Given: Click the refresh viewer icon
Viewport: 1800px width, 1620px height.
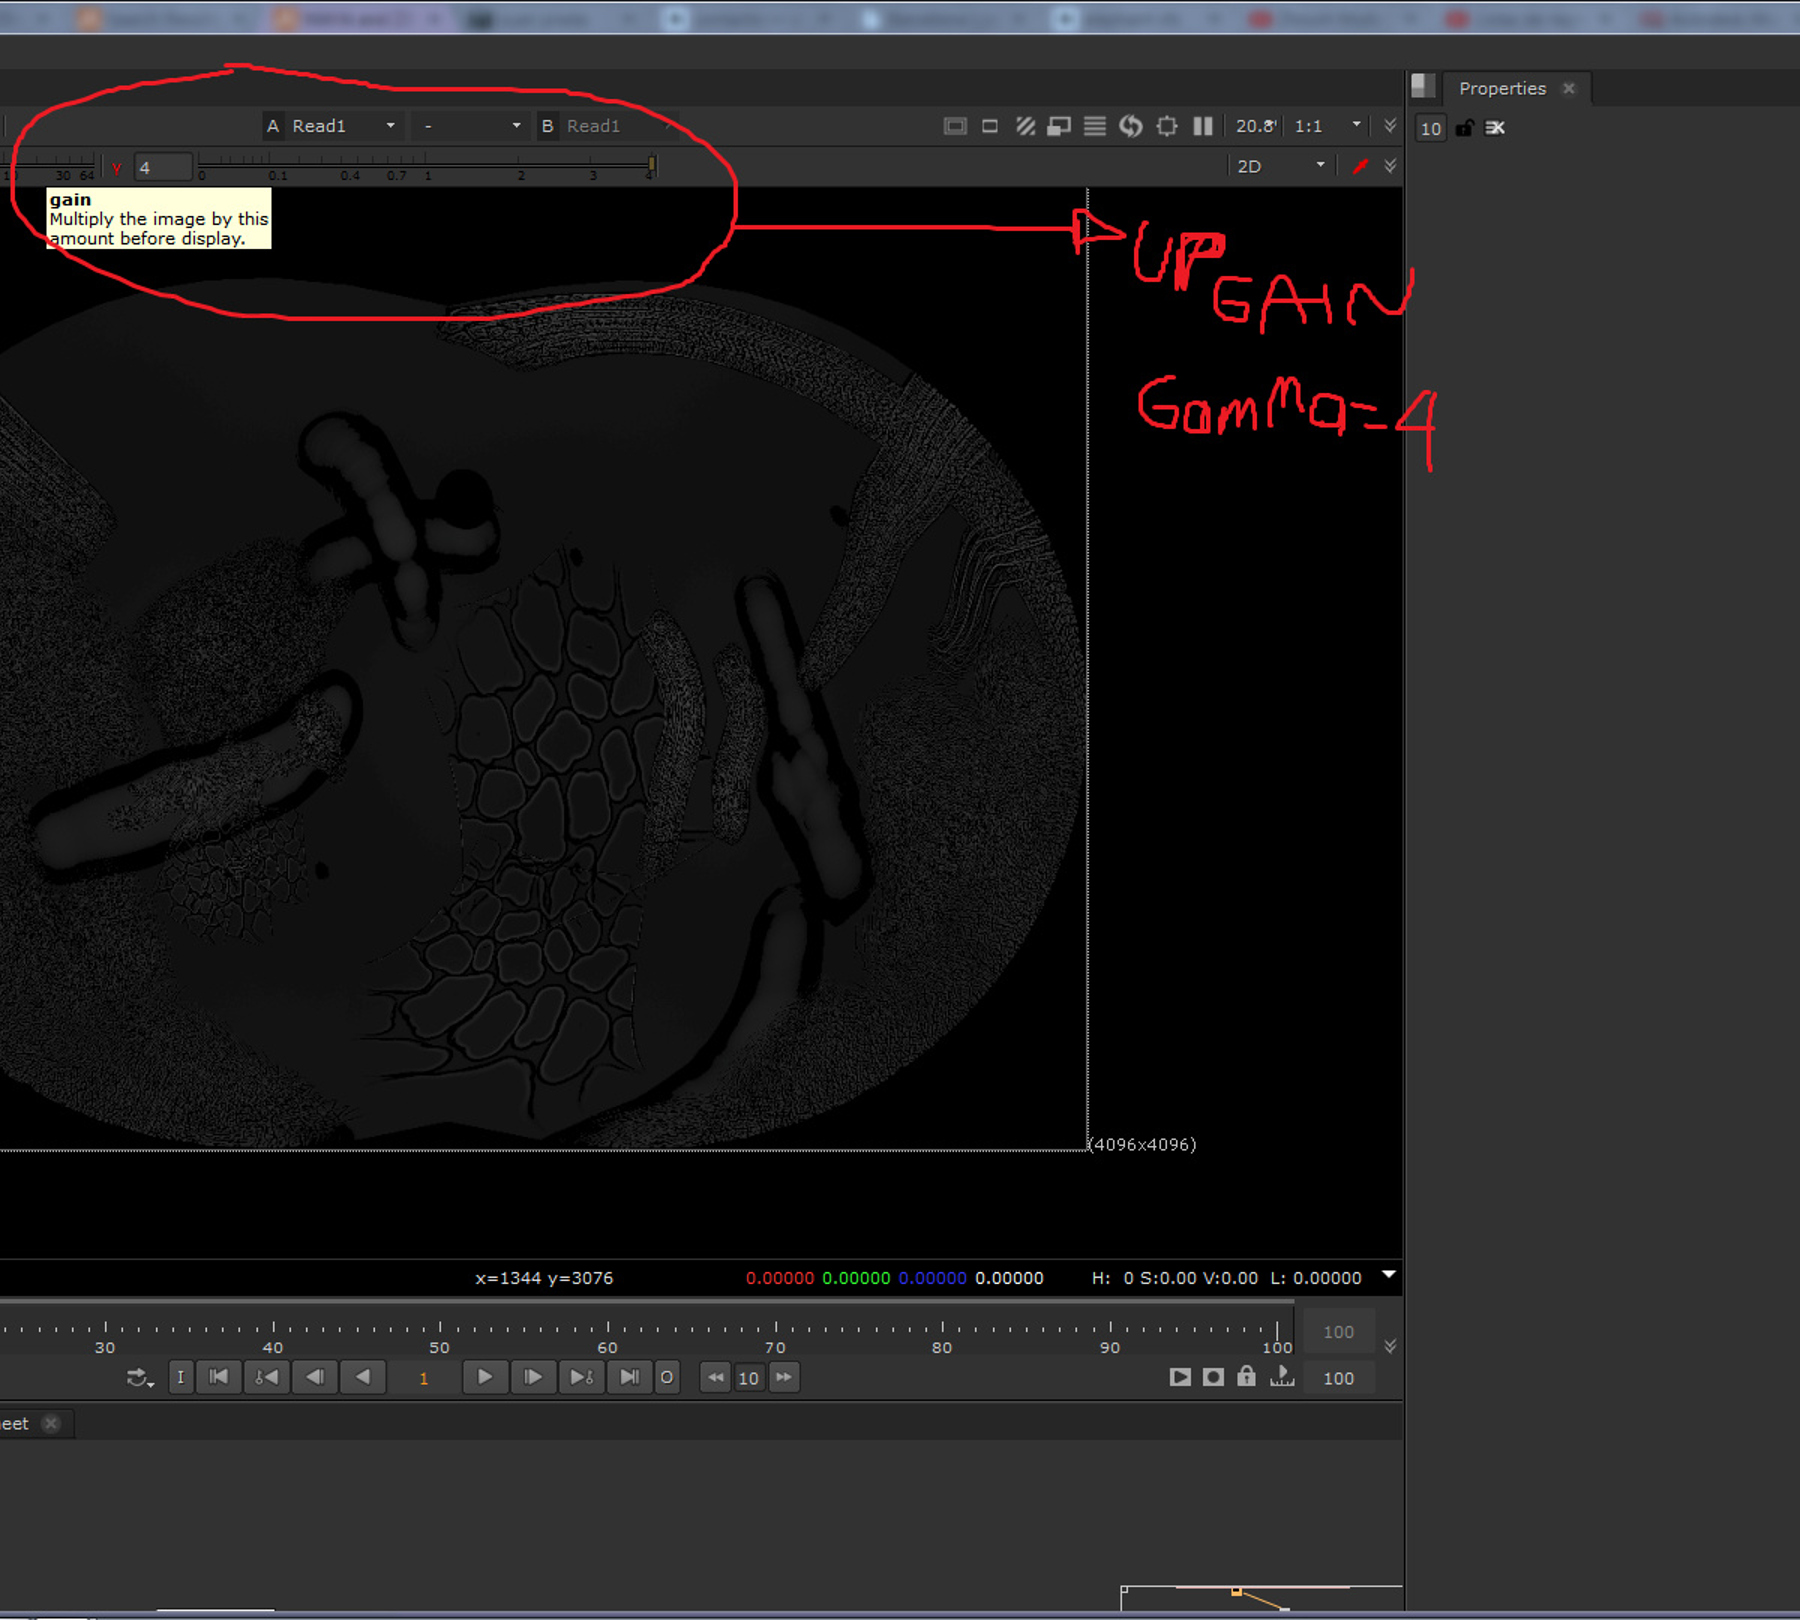Looking at the screenshot, I should tap(1131, 126).
